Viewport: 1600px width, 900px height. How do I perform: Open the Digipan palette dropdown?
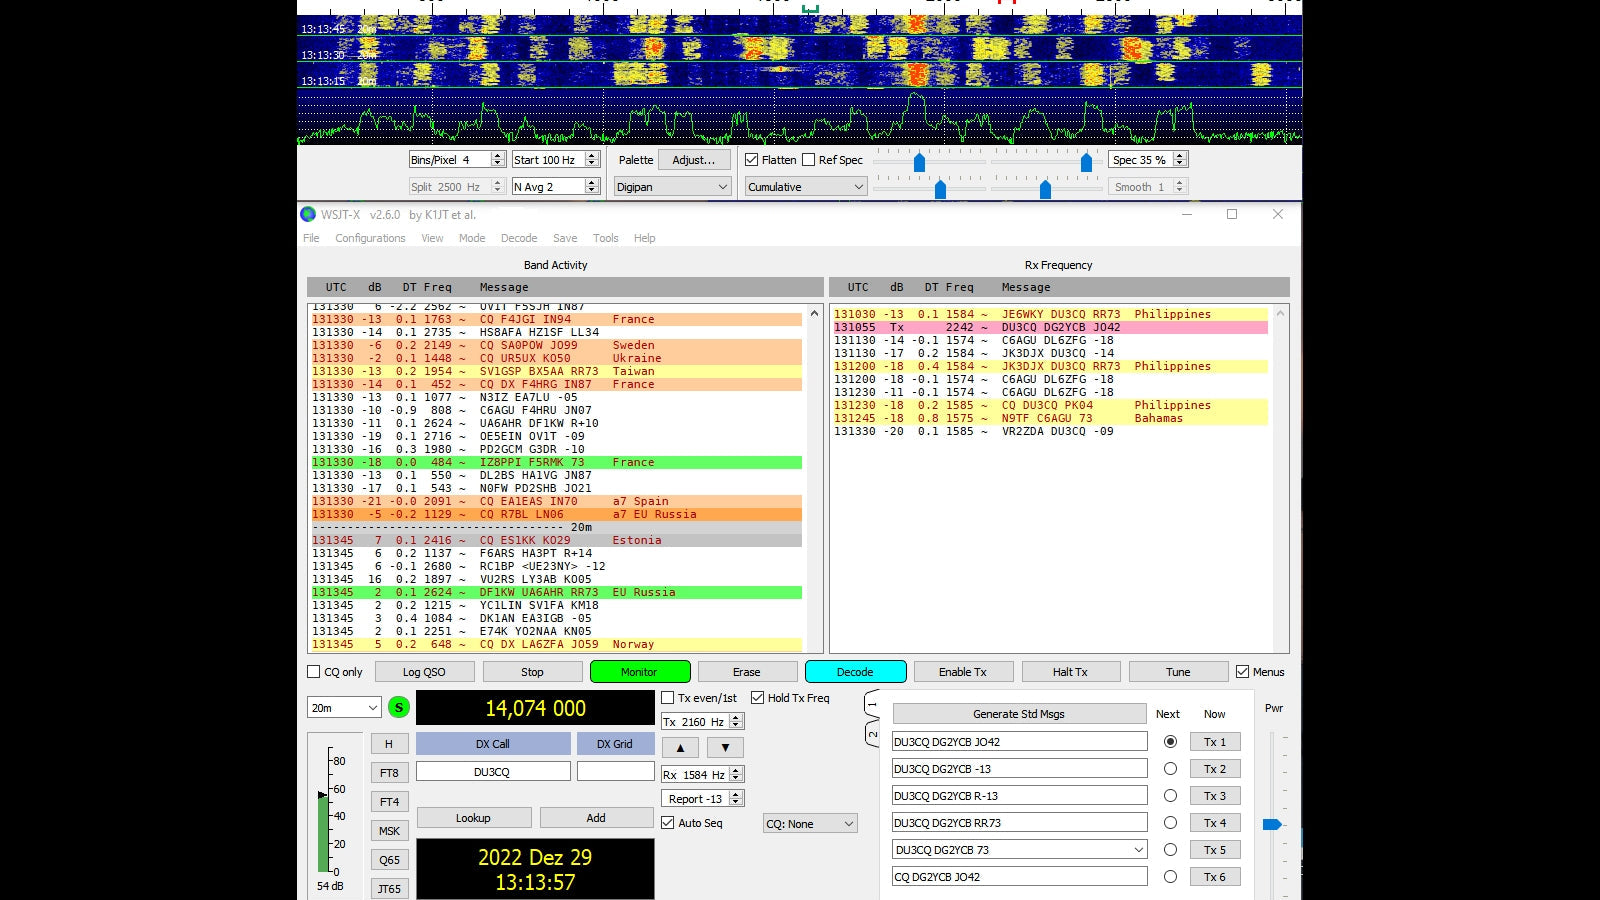(x=671, y=186)
